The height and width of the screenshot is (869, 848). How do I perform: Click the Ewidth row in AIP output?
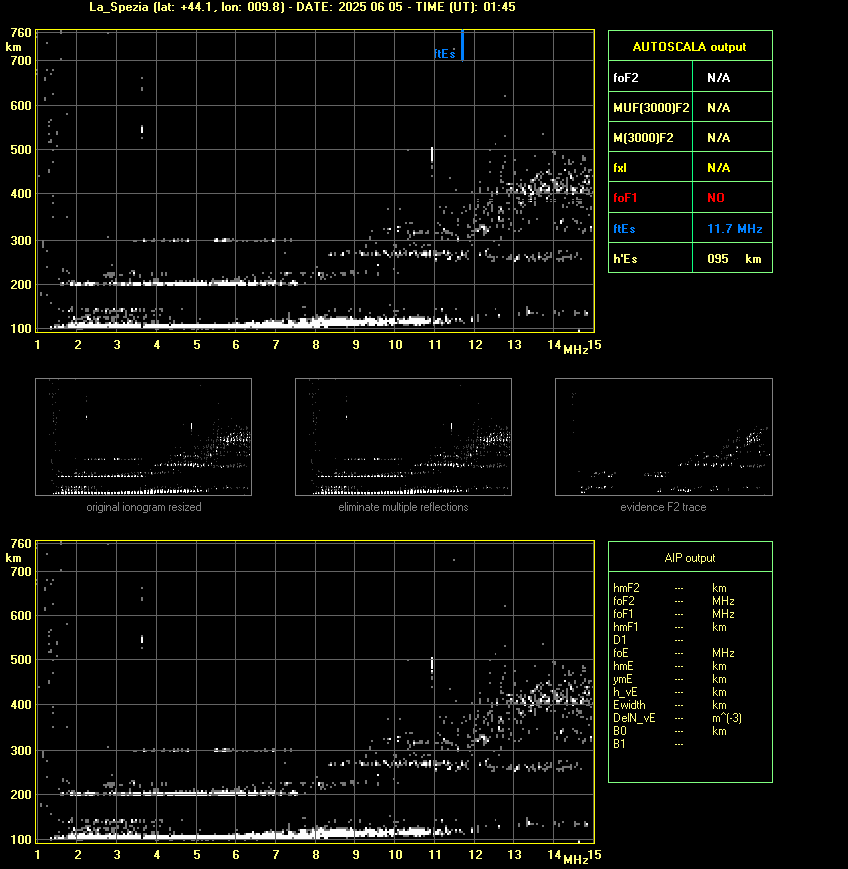coord(670,705)
